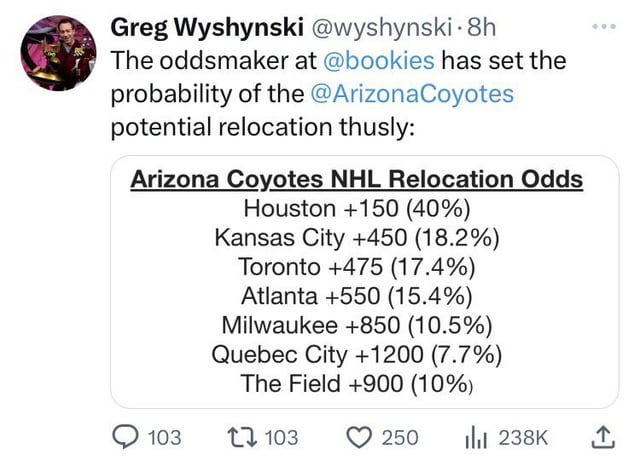Click the share upload arrow icon
This screenshot has width=640, height=472.
(x=603, y=436)
